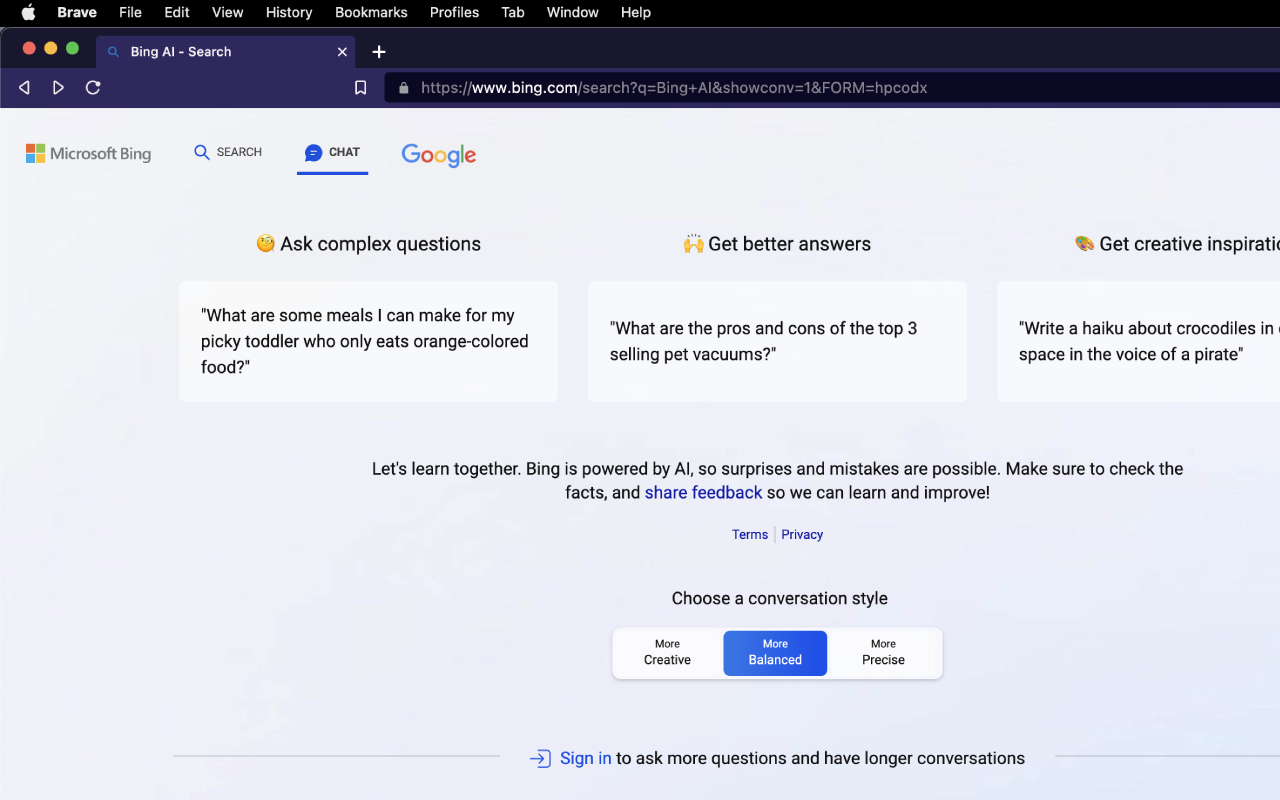Image resolution: width=1280 pixels, height=800 pixels.
Task: Go forward to next page
Action: [x=59, y=88]
